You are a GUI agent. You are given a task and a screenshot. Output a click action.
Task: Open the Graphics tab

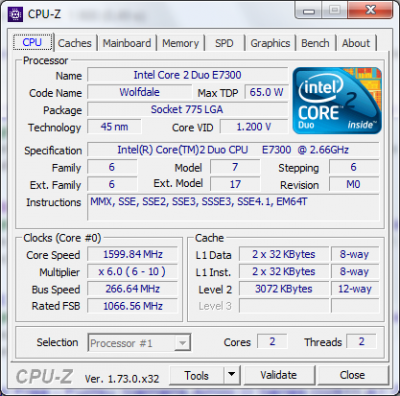[270, 43]
